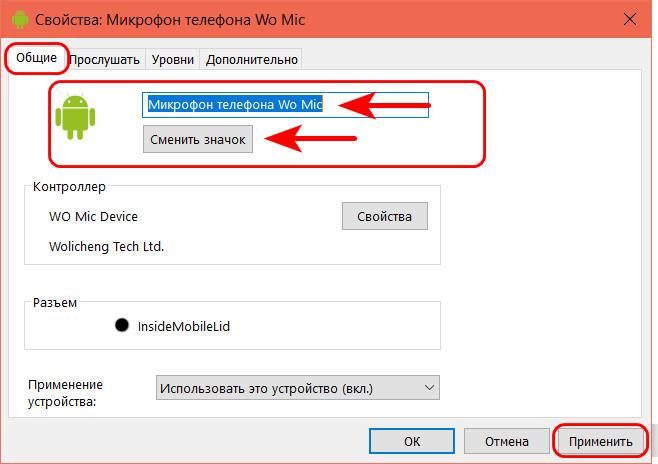Click the Контроллер group label
This screenshot has height=464, width=658.
(69, 187)
